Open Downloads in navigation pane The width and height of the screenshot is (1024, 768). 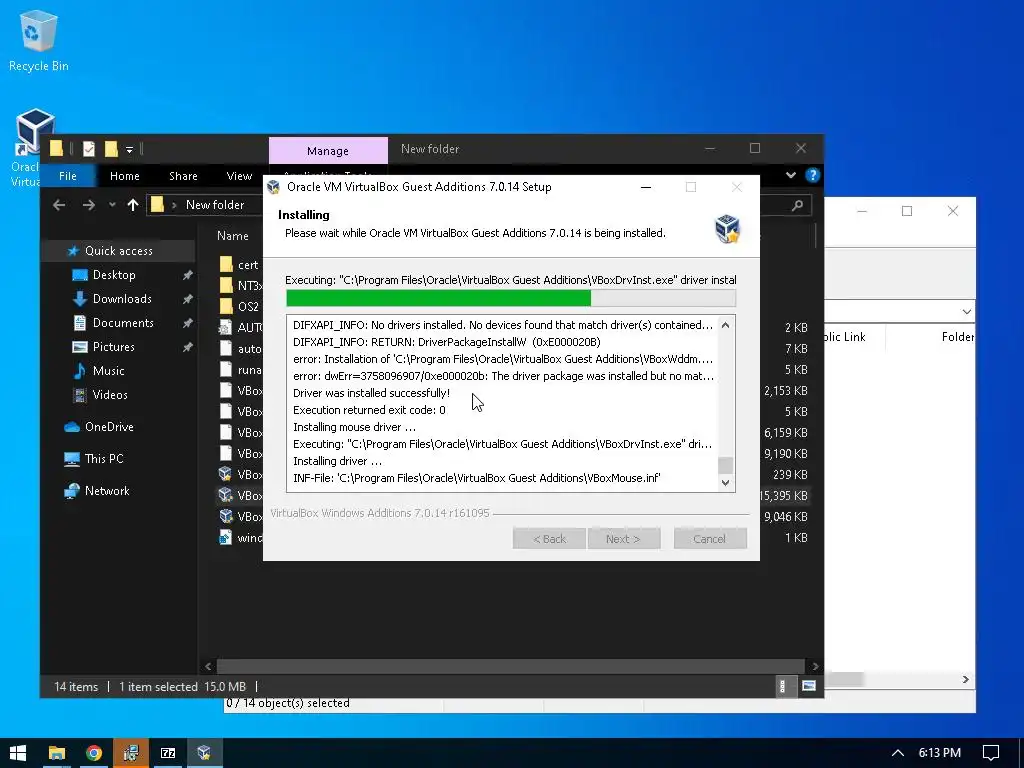pos(121,299)
